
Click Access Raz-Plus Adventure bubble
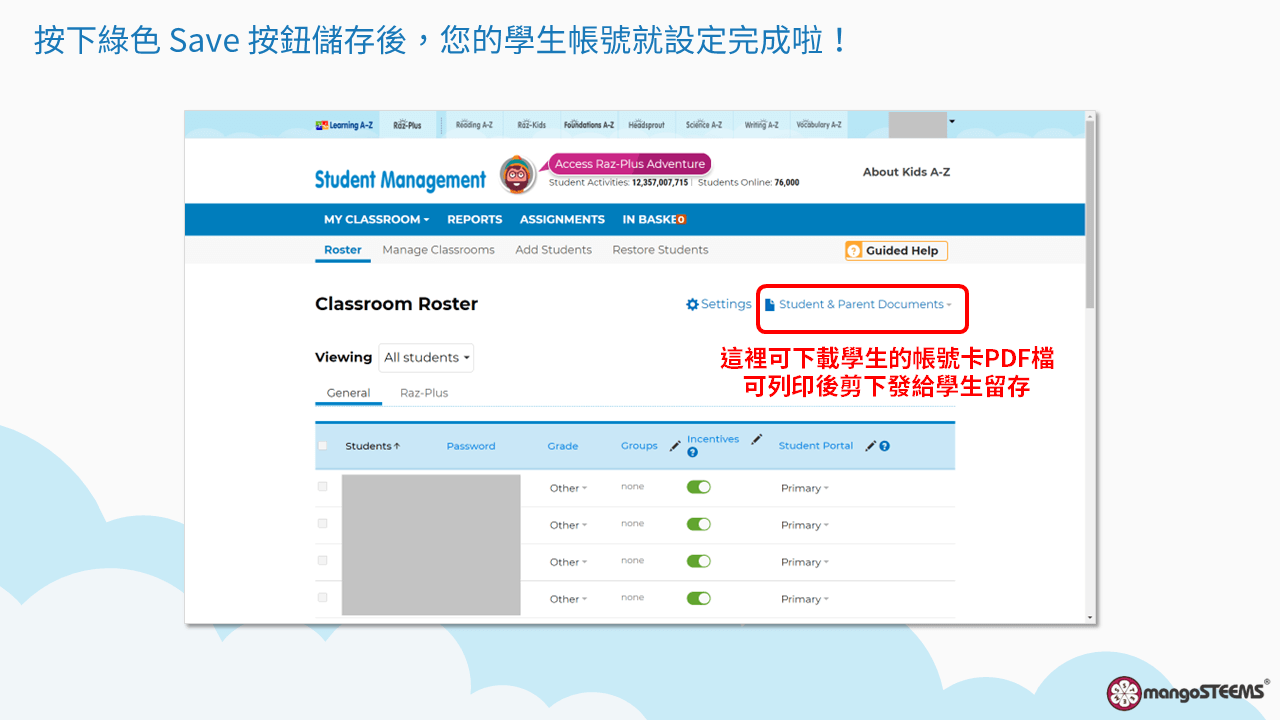click(630, 164)
